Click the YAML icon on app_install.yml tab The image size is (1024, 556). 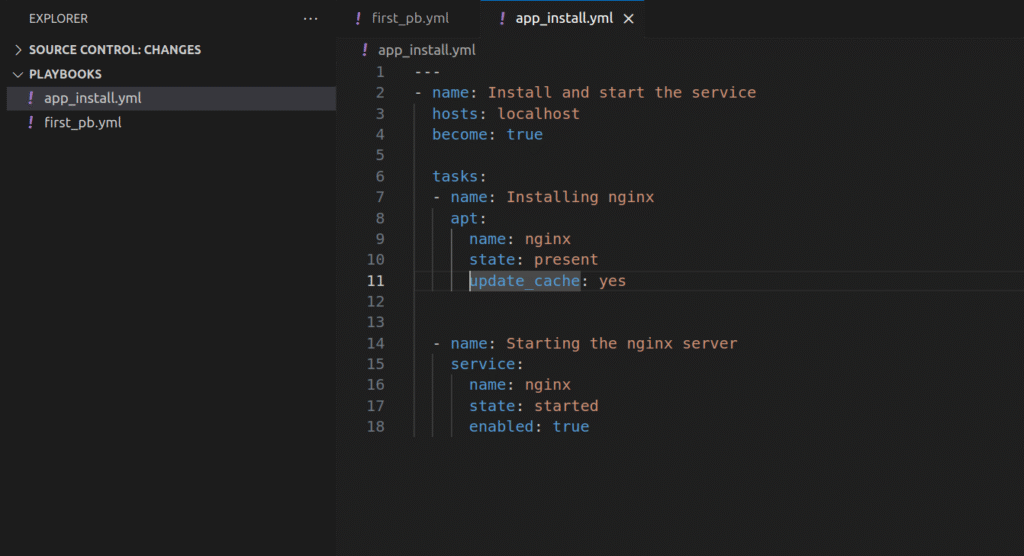click(x=502, y=19)
